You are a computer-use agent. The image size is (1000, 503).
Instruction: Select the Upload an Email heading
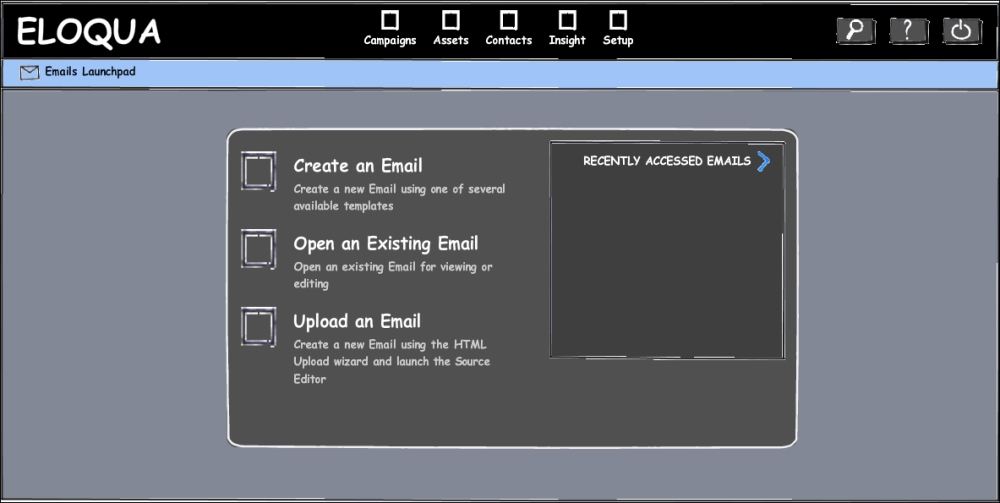357,321
